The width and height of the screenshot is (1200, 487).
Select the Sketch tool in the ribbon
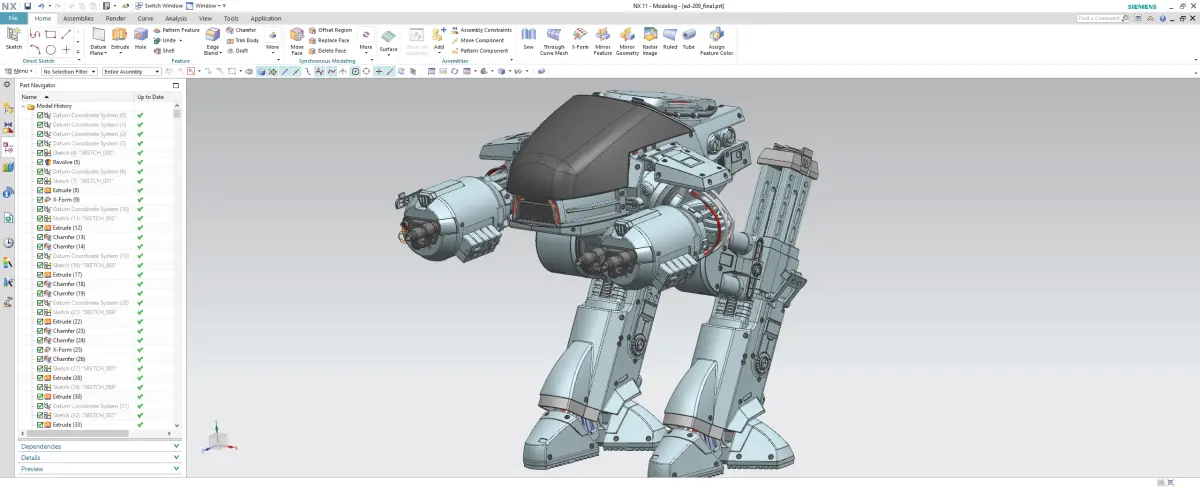pyautogui.click(x=14, y=39)
